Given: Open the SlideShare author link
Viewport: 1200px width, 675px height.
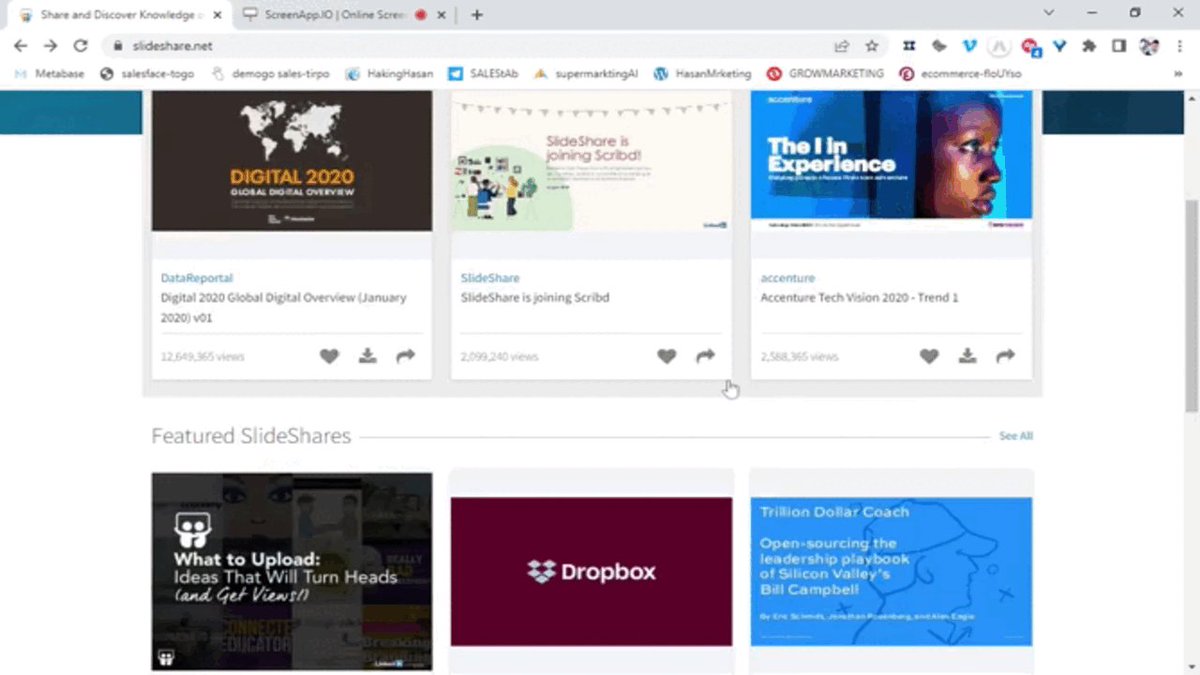Looking at the screenshot, I should [490, 278].
